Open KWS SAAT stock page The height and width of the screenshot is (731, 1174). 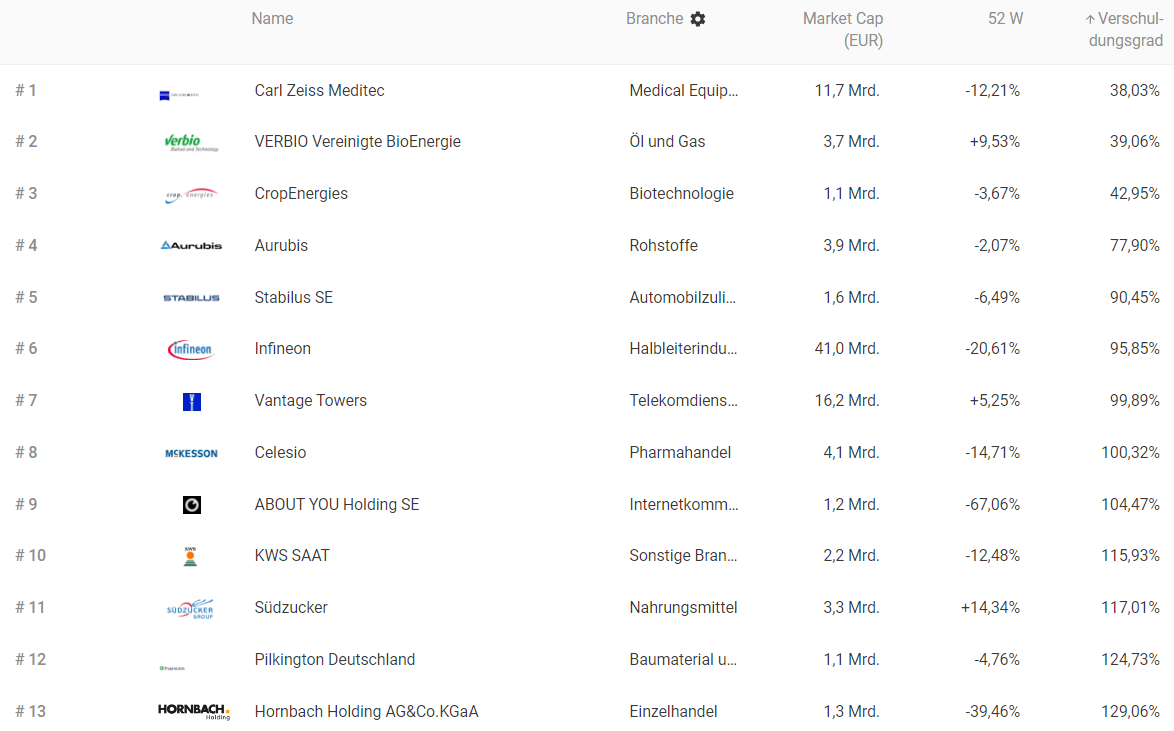click(292, 556)
